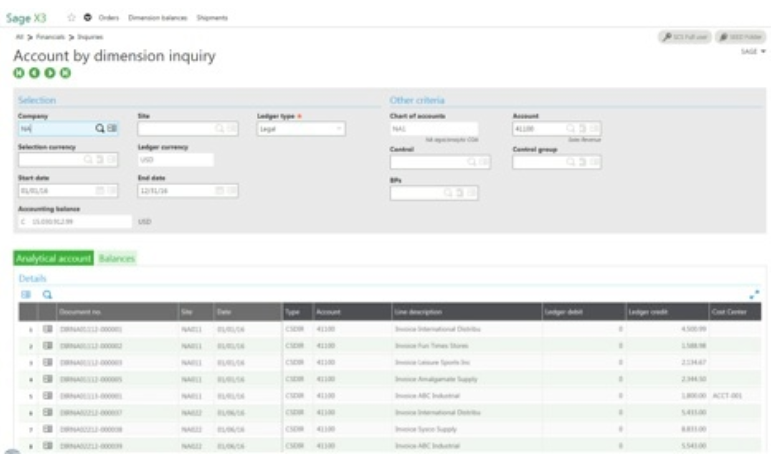The width and height of the screenshot is (775, 457).
Task: Click the Invoice Fun Times Stores description
Action: [x=431, y=346]
